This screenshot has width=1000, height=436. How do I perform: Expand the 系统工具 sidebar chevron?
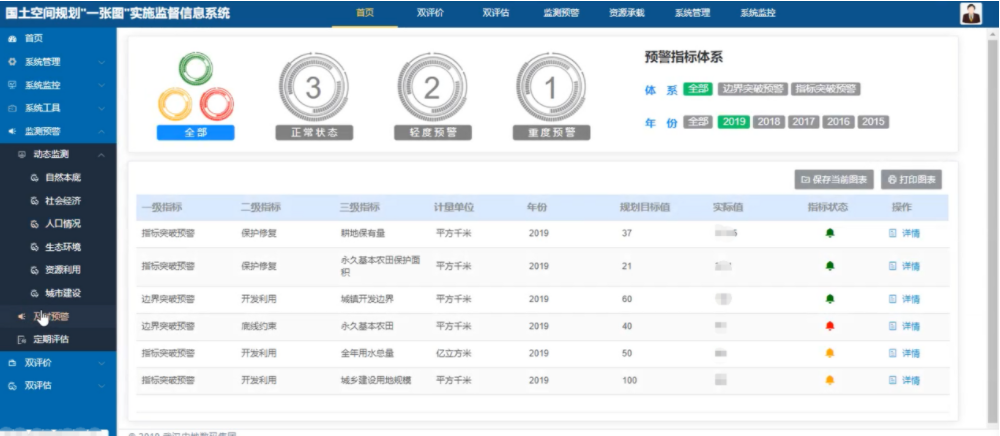[101, 108]
